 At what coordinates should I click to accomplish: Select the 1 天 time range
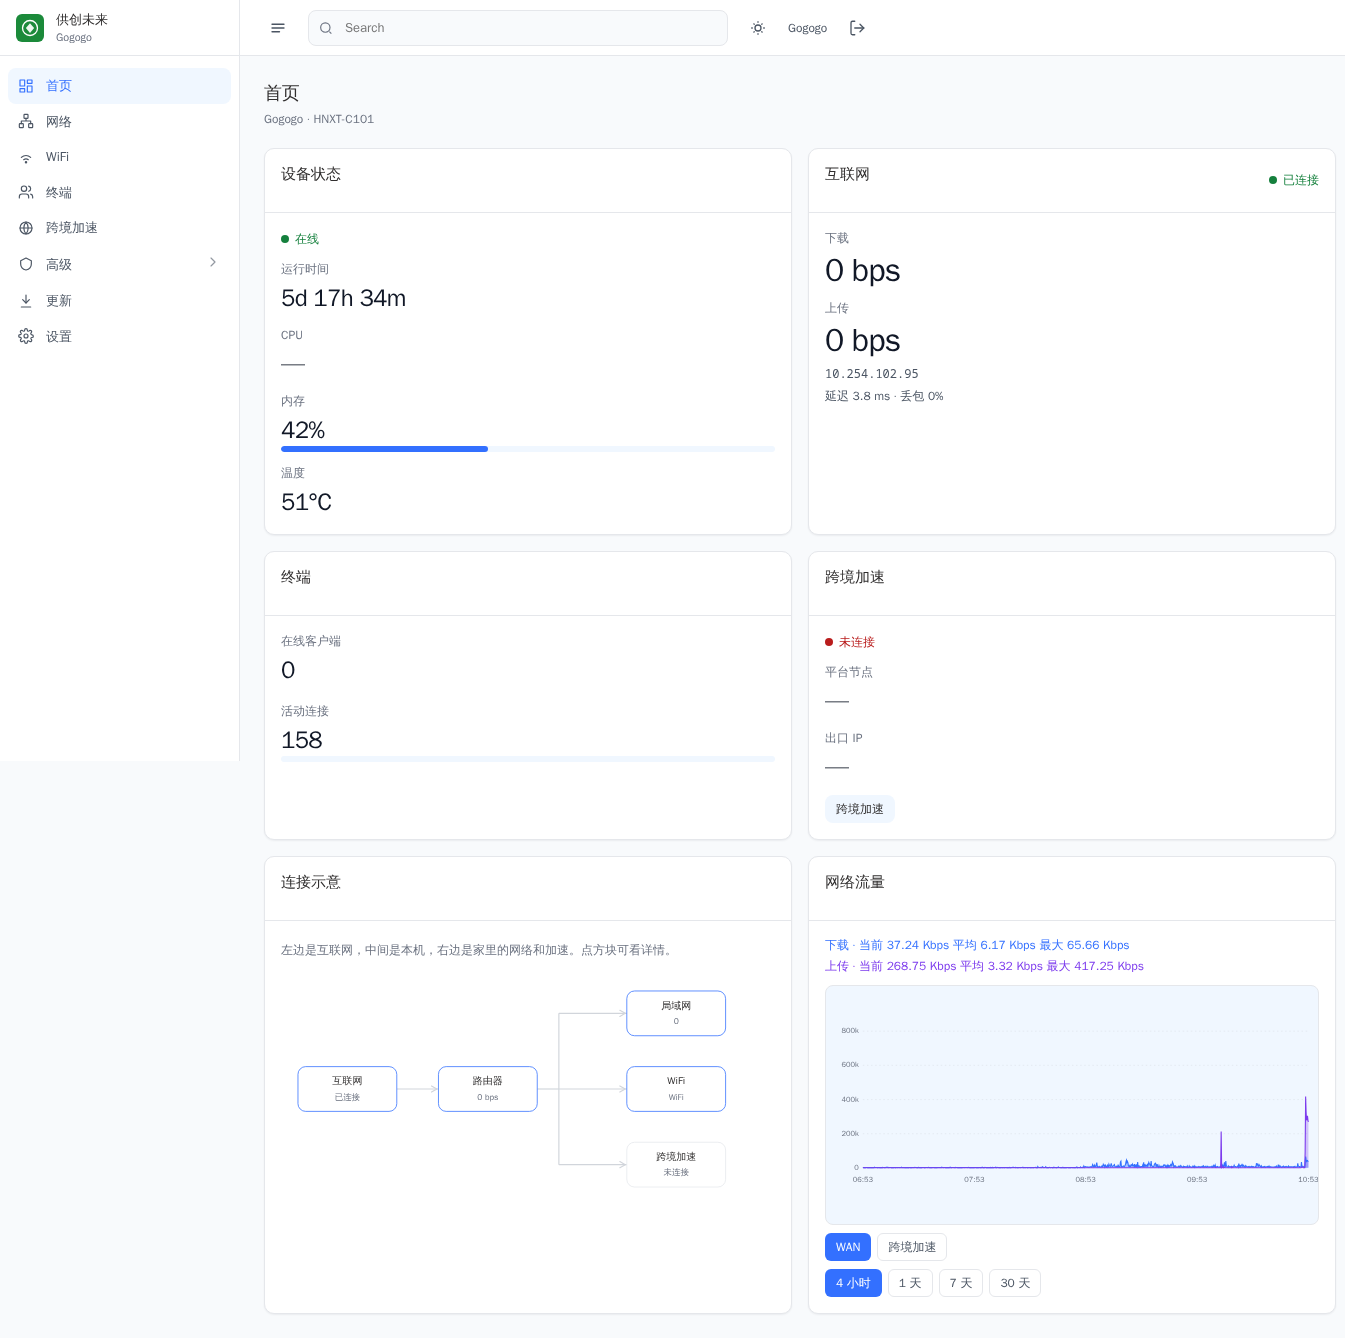(910, 1283)
